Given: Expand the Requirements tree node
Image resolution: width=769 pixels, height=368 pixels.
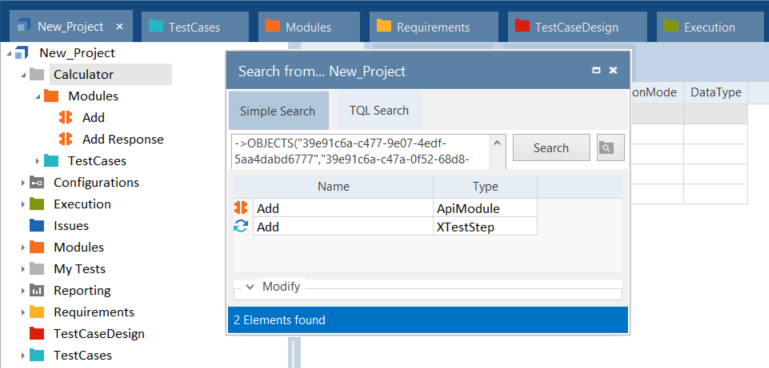Looking at the screenshot, I should click(23, 312).
